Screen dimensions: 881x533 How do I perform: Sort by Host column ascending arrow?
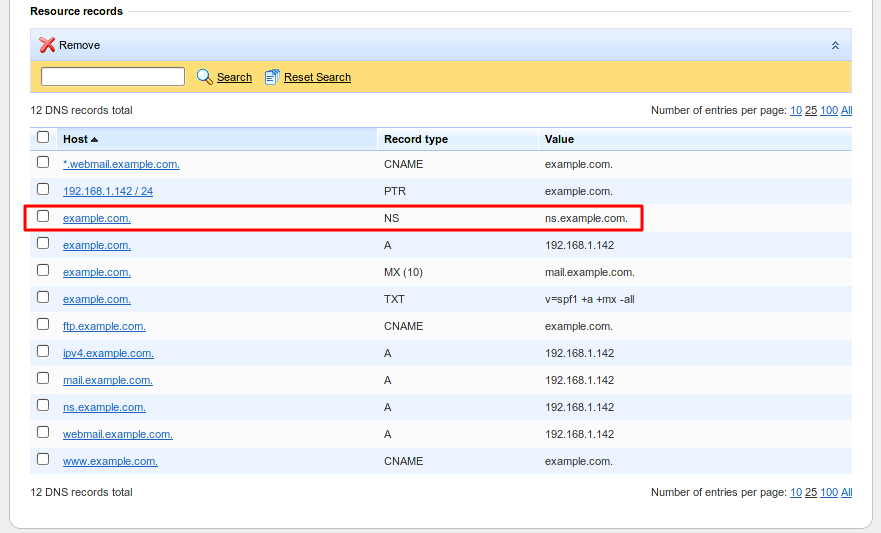pos(94,139)
